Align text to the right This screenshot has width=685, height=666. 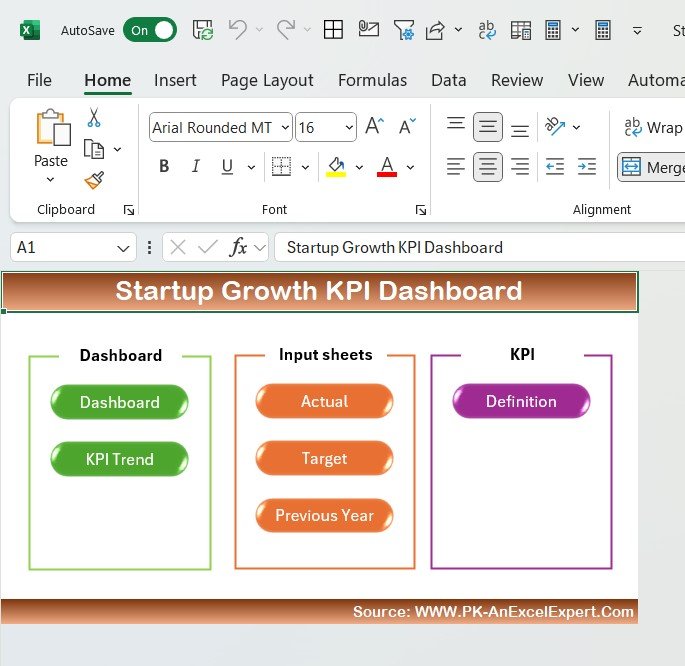pyautogui.click(x=520, y=166)
